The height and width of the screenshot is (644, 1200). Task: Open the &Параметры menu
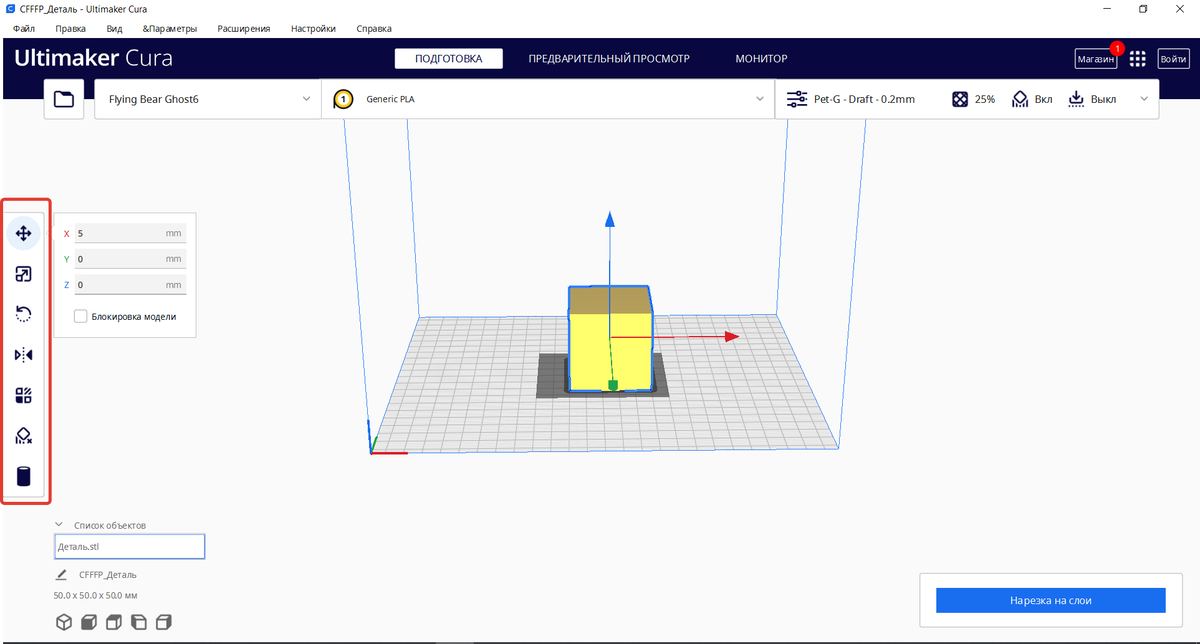point(169,29)
